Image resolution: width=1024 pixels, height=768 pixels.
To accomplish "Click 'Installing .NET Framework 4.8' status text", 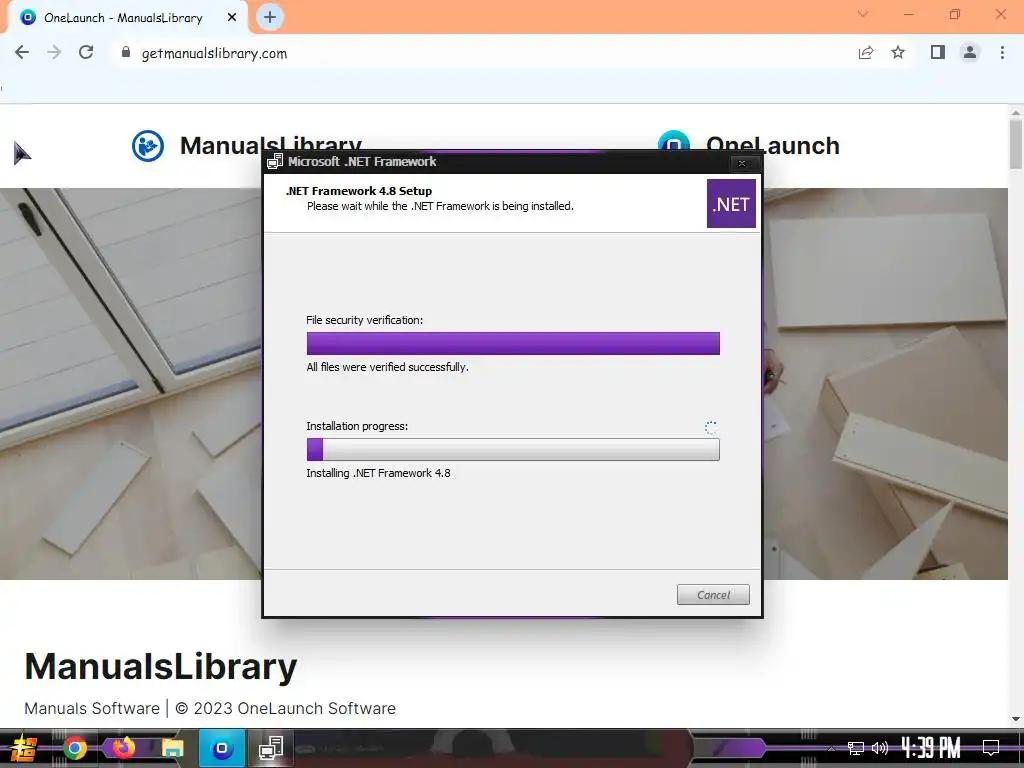I will click(378, 473).
